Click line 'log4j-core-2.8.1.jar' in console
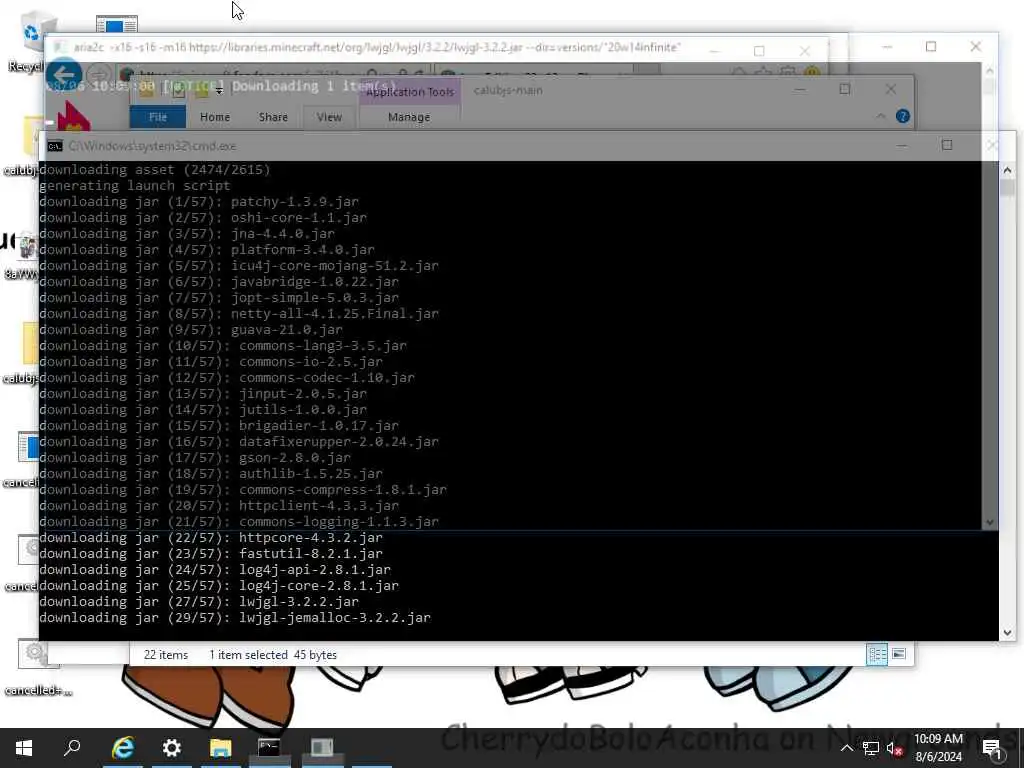This screenshot has width=1024, height=768. point(219,585)
